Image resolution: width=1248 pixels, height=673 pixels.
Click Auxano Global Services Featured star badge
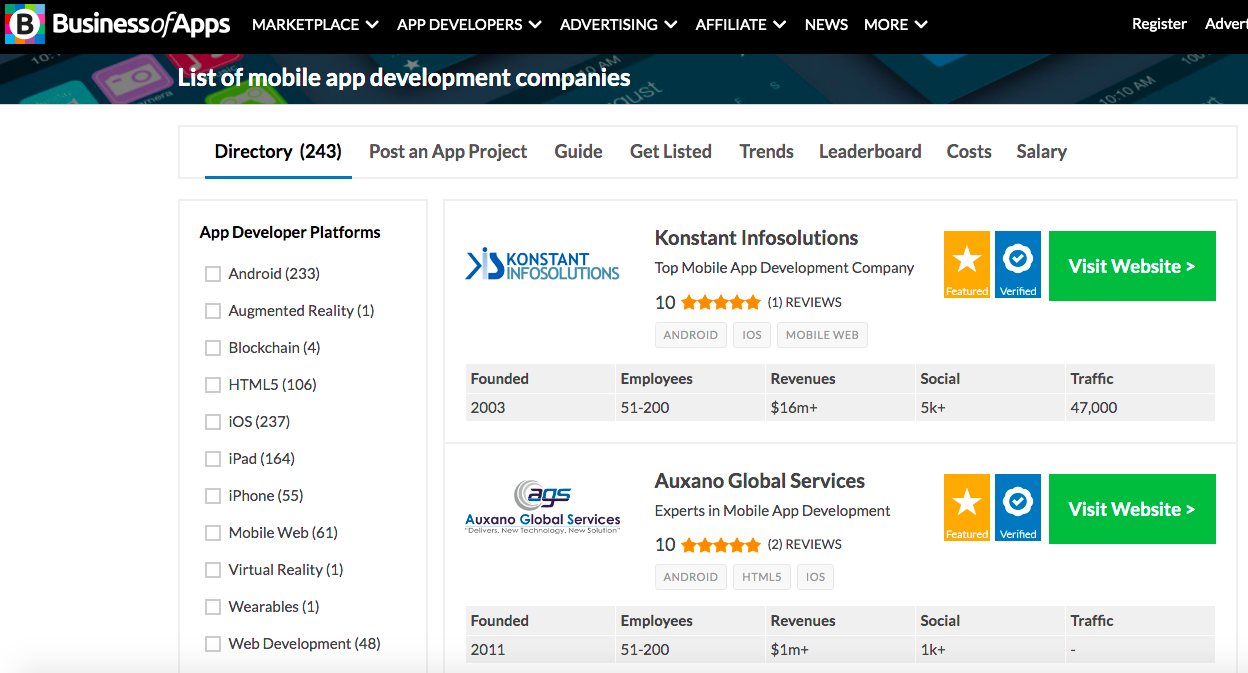[967, 508]
